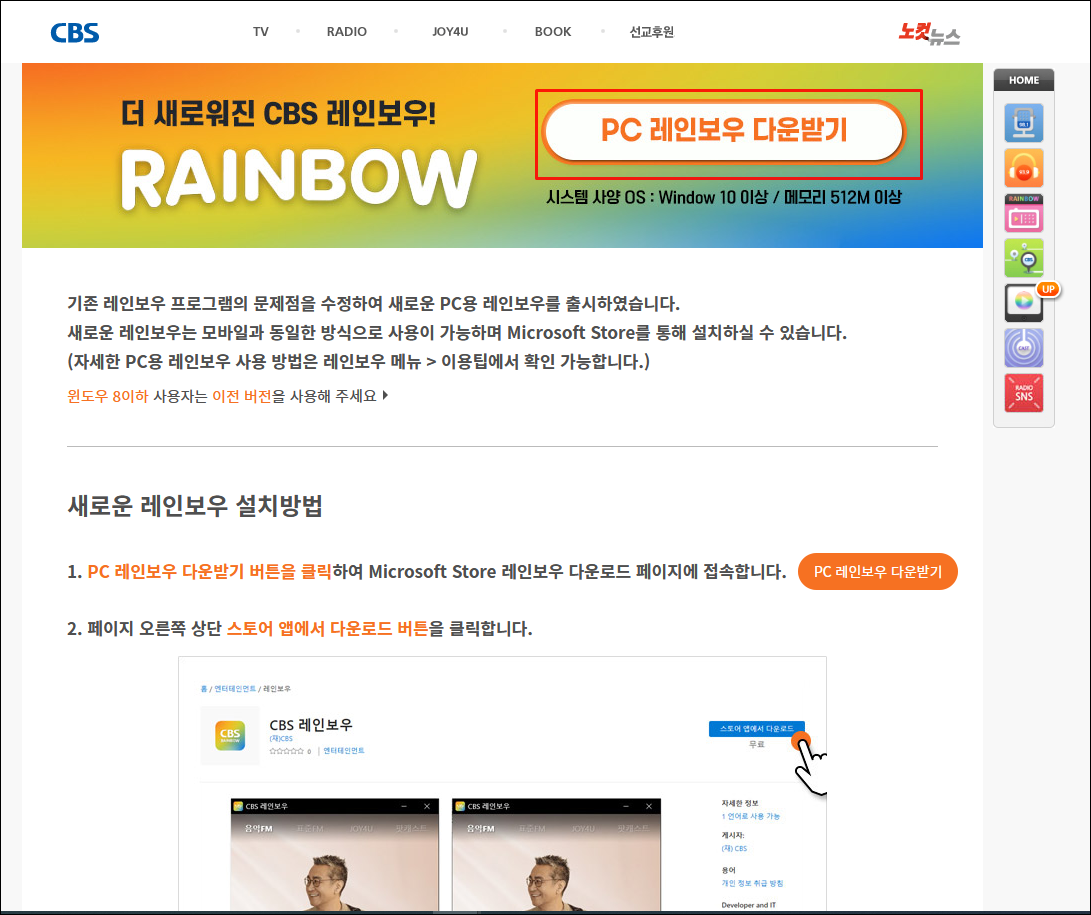Click the large PC 레인보우 다운받기 banner button

(724, 131)
